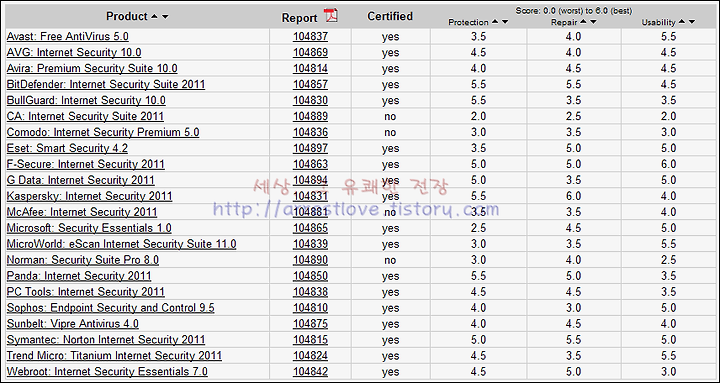Open Comodo: Internet Security Premium 5.0
720x383 pixels.
click(x=103, y=132)
